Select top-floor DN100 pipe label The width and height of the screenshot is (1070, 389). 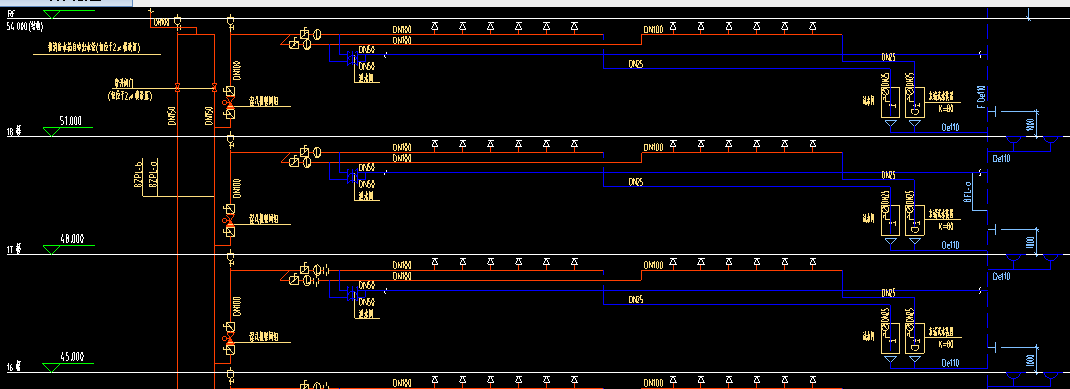tap(654, 30)
